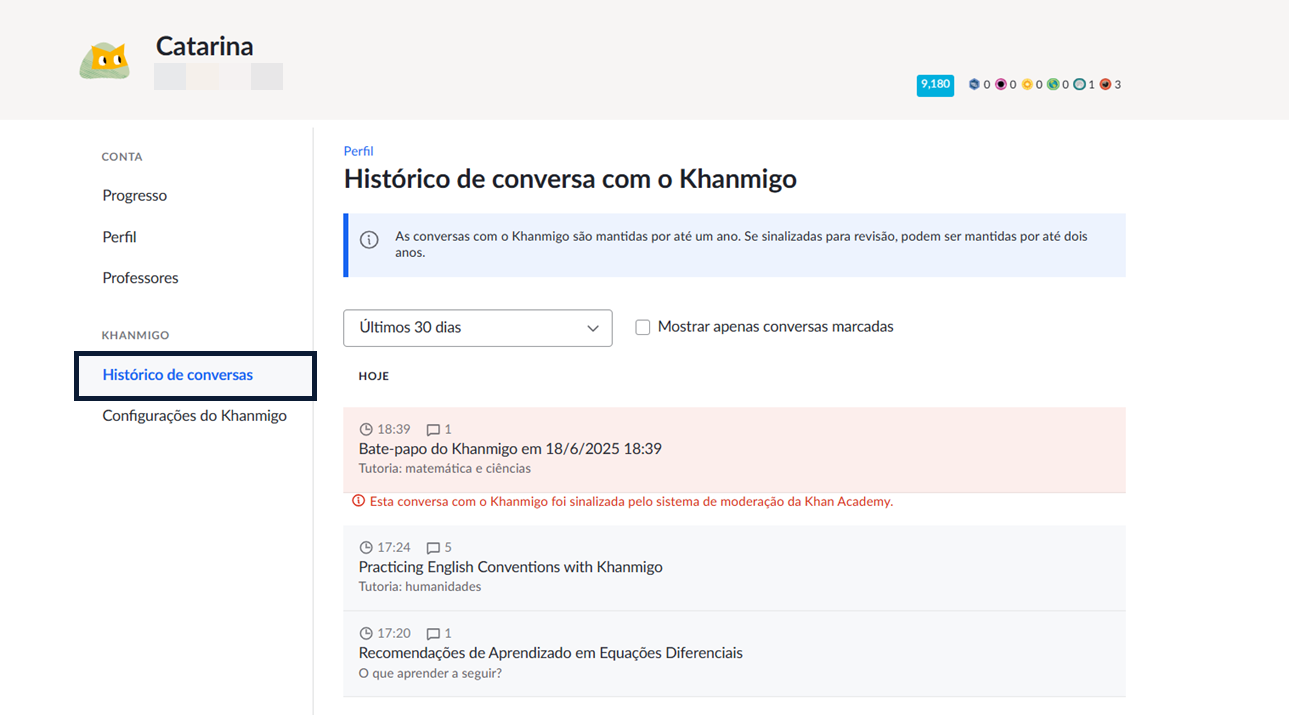Open Recomendações de Aprendizado em Equações Diferenciais

(734, 653)
